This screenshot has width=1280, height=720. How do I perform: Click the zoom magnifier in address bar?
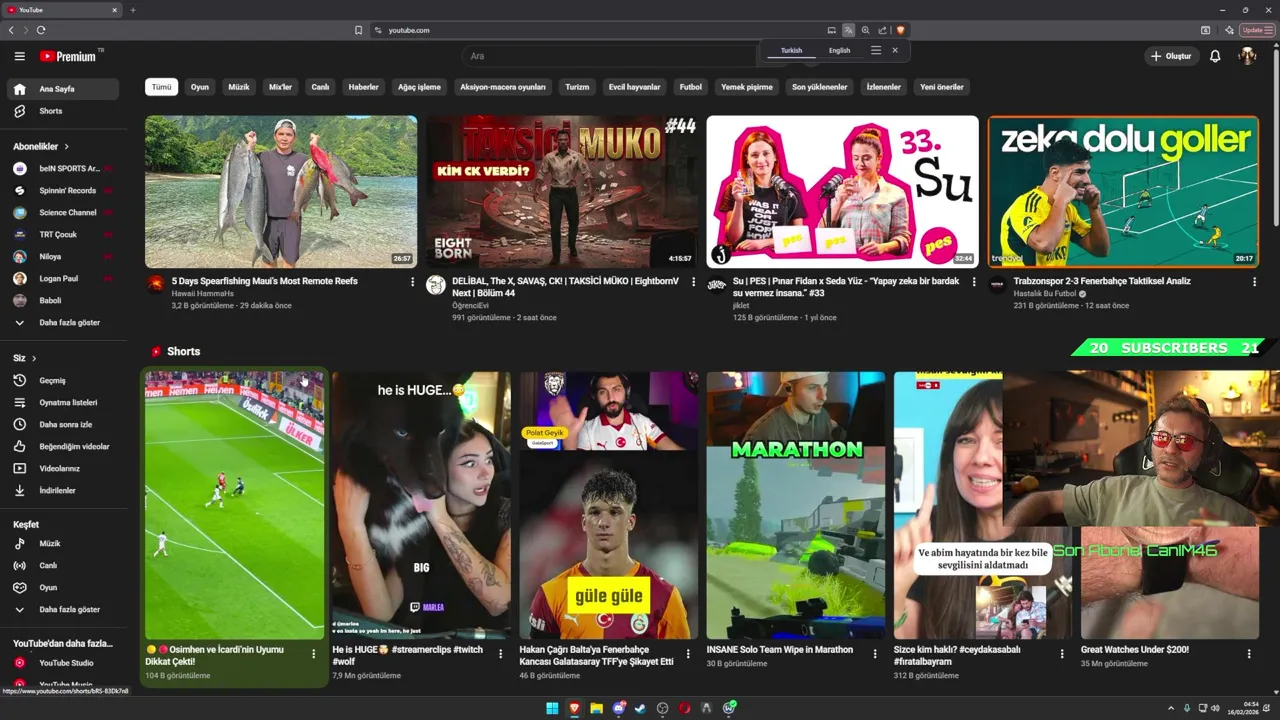(865, 30)
